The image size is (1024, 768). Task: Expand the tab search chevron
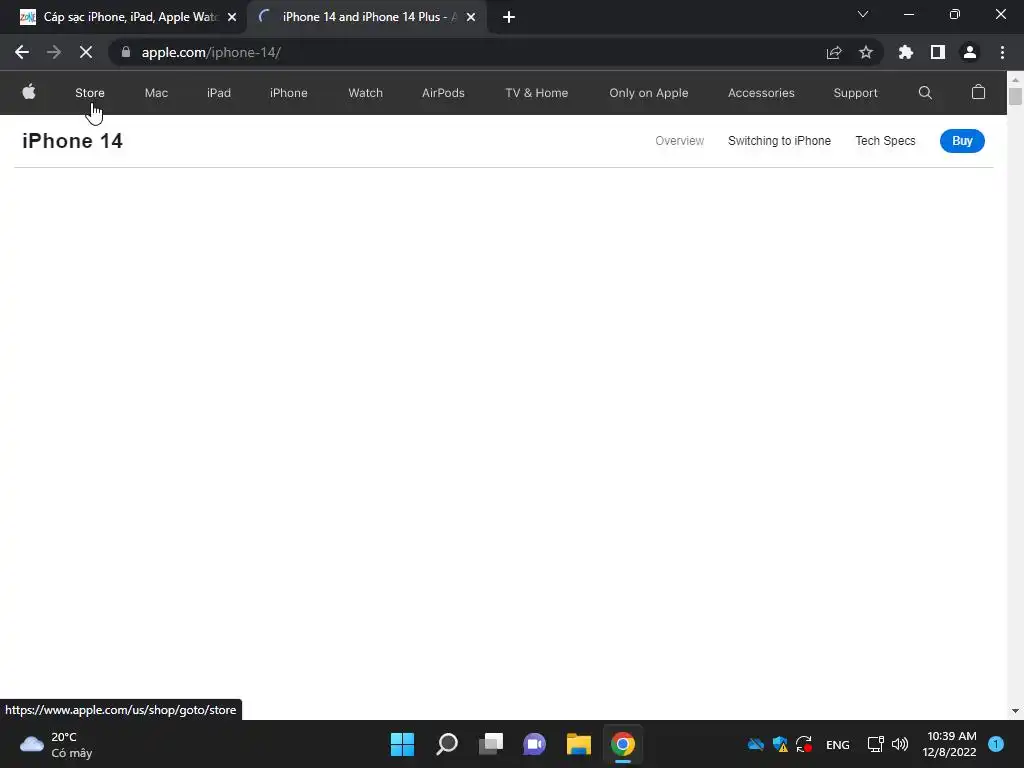863,14
